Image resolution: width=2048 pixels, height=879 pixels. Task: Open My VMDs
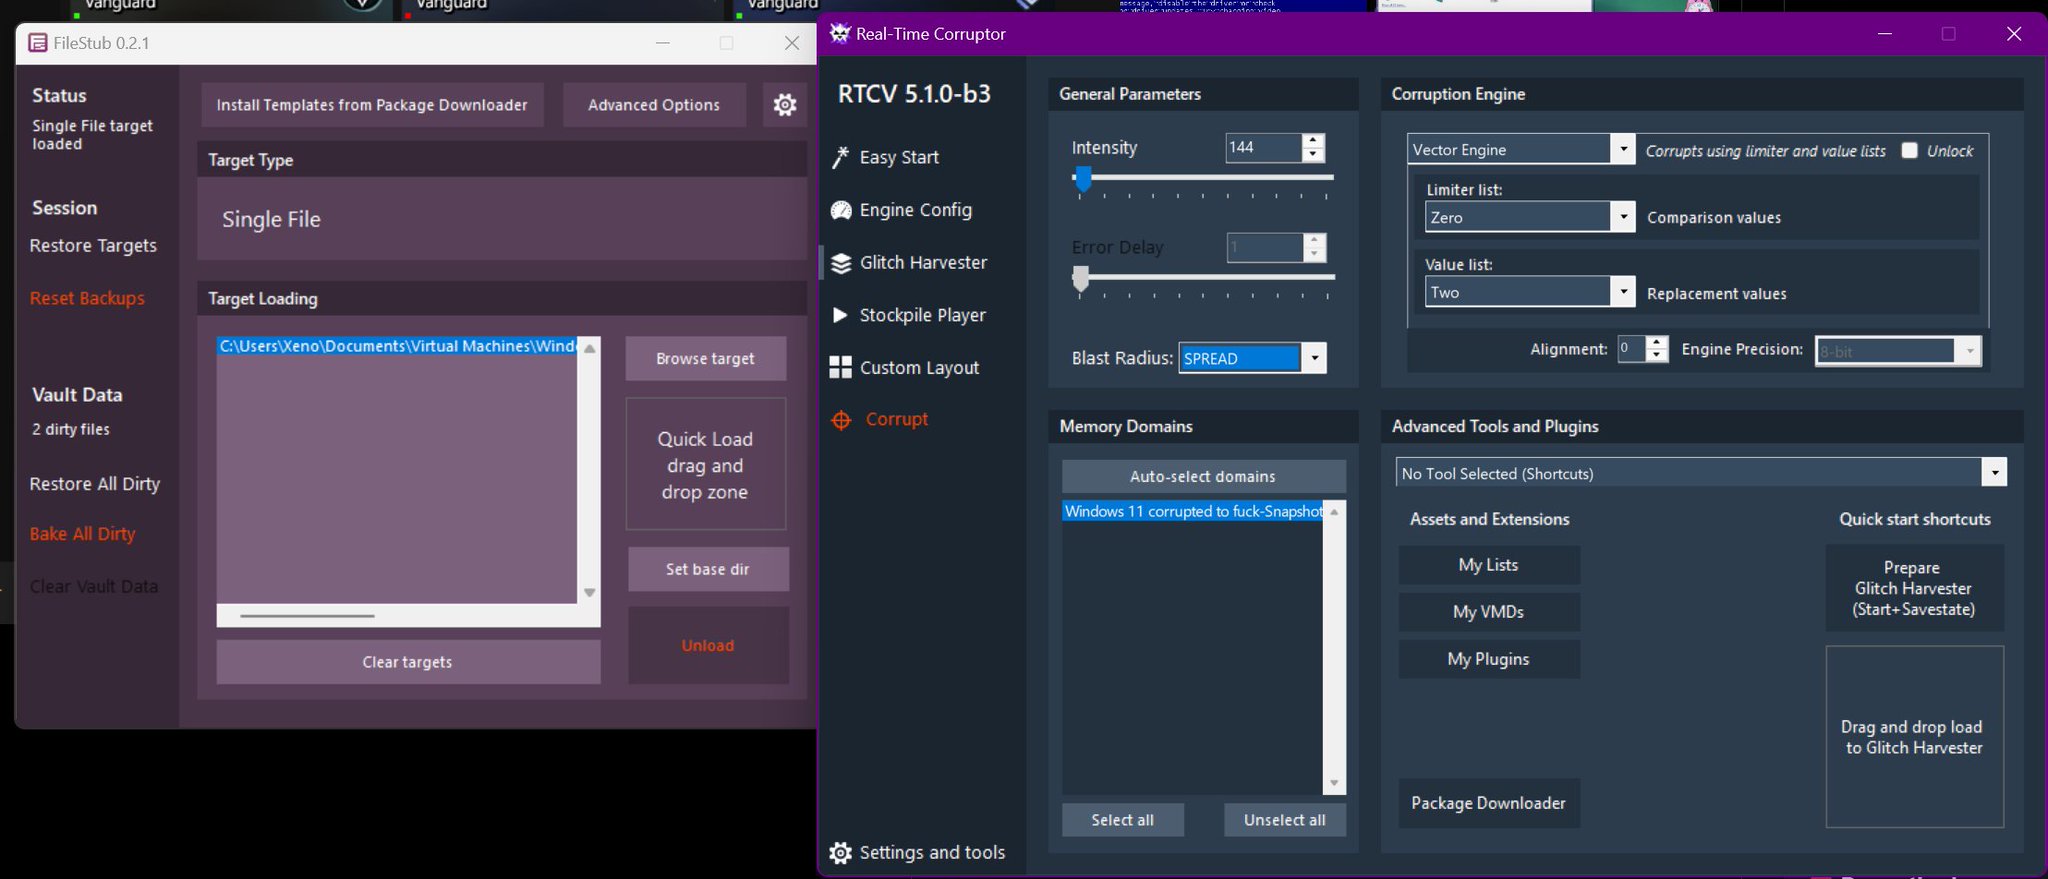click(x=1489, y=612)
